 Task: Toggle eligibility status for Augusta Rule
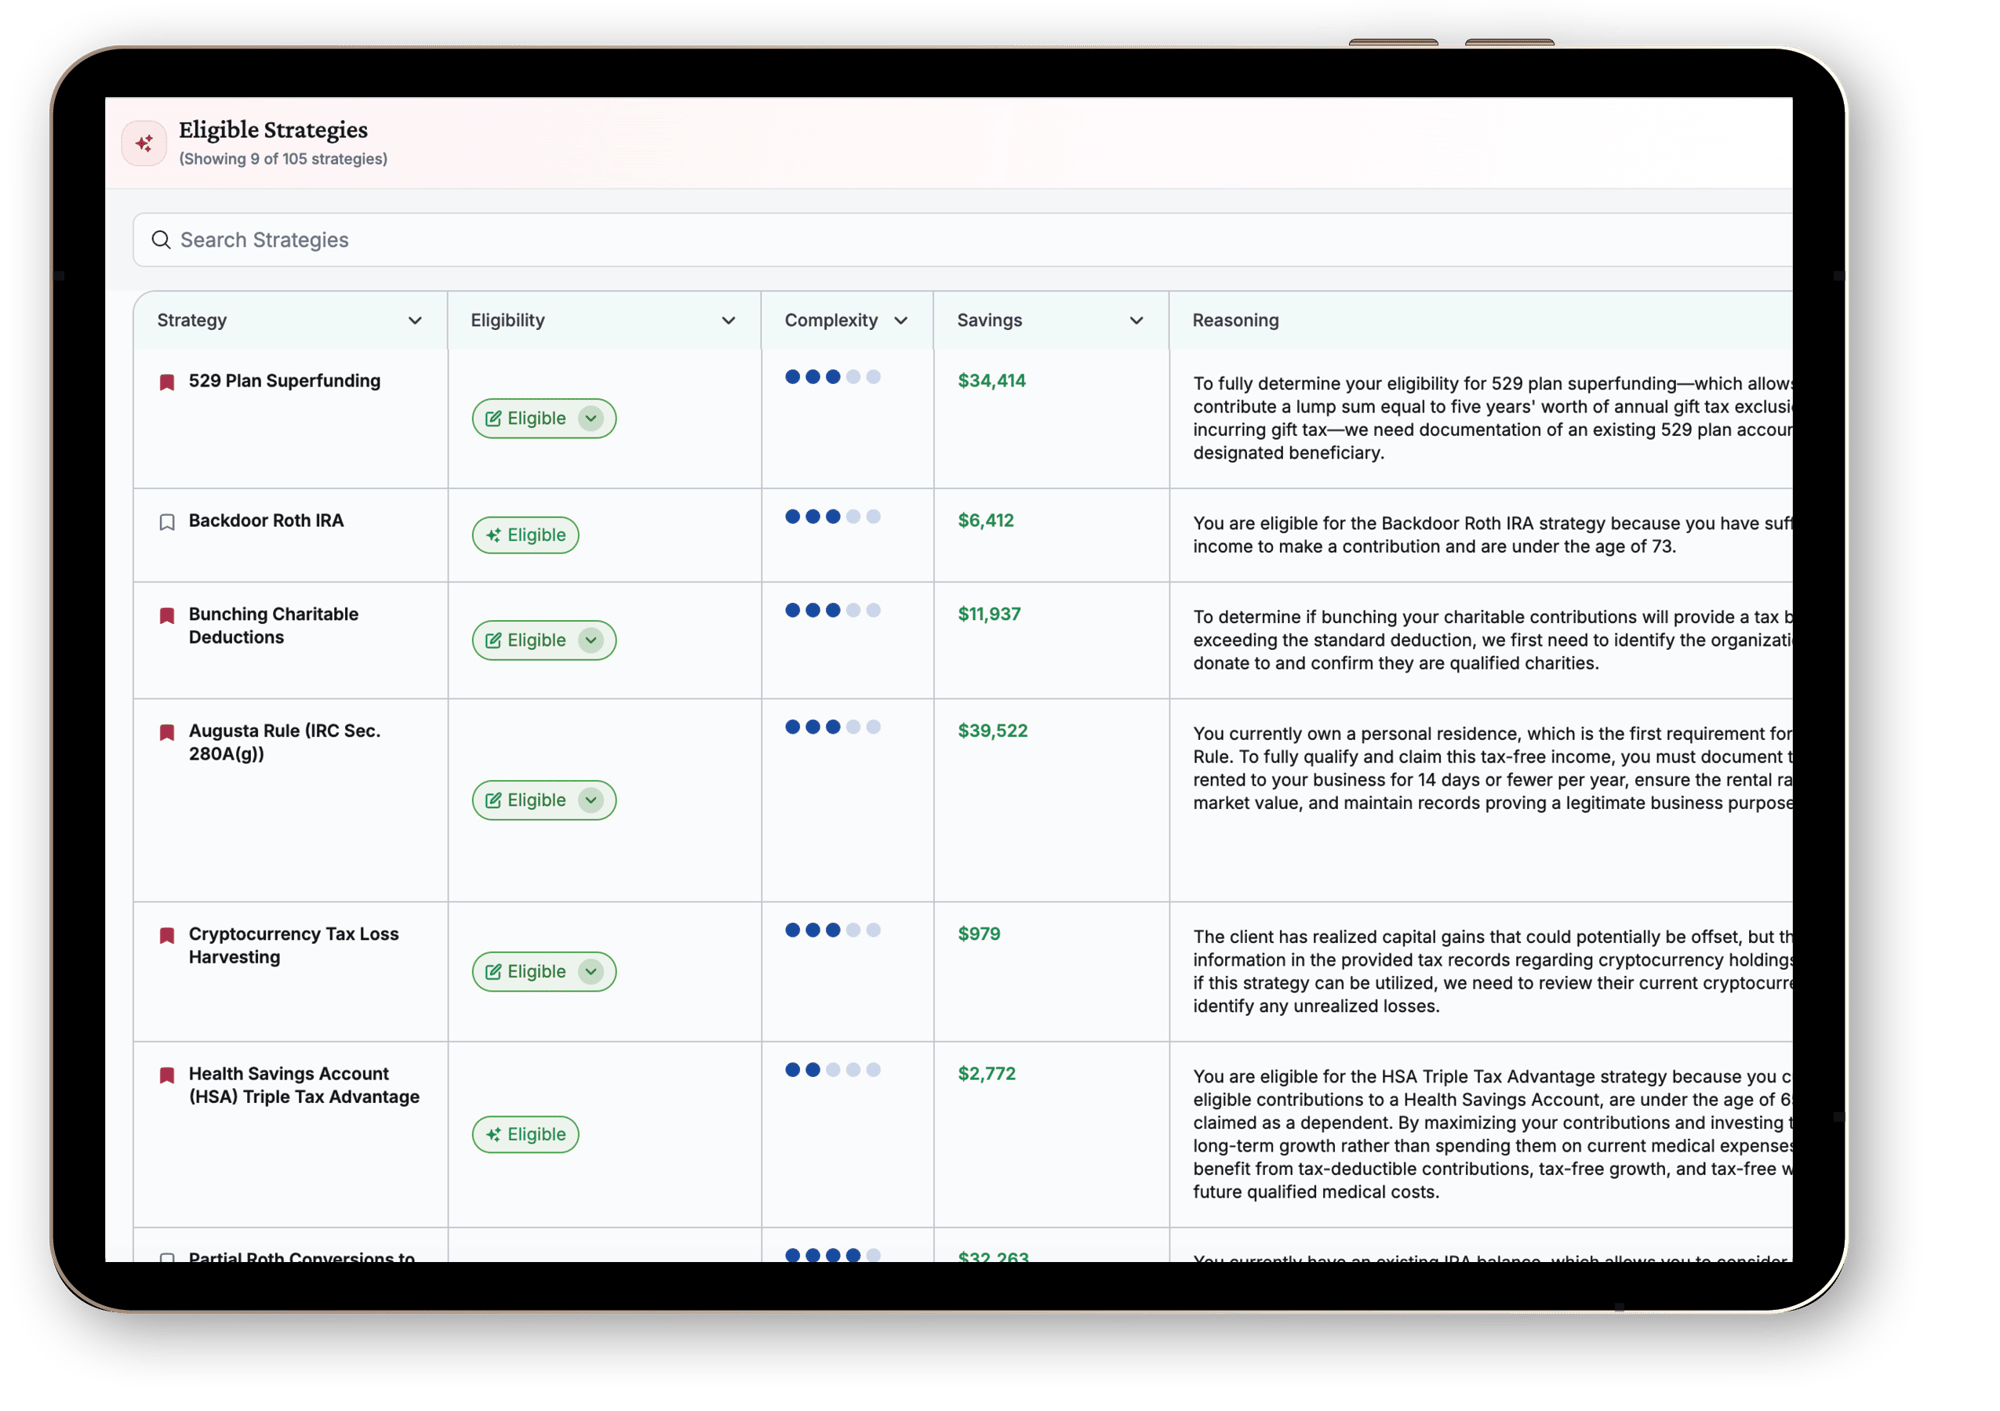[x=543, y=799]
